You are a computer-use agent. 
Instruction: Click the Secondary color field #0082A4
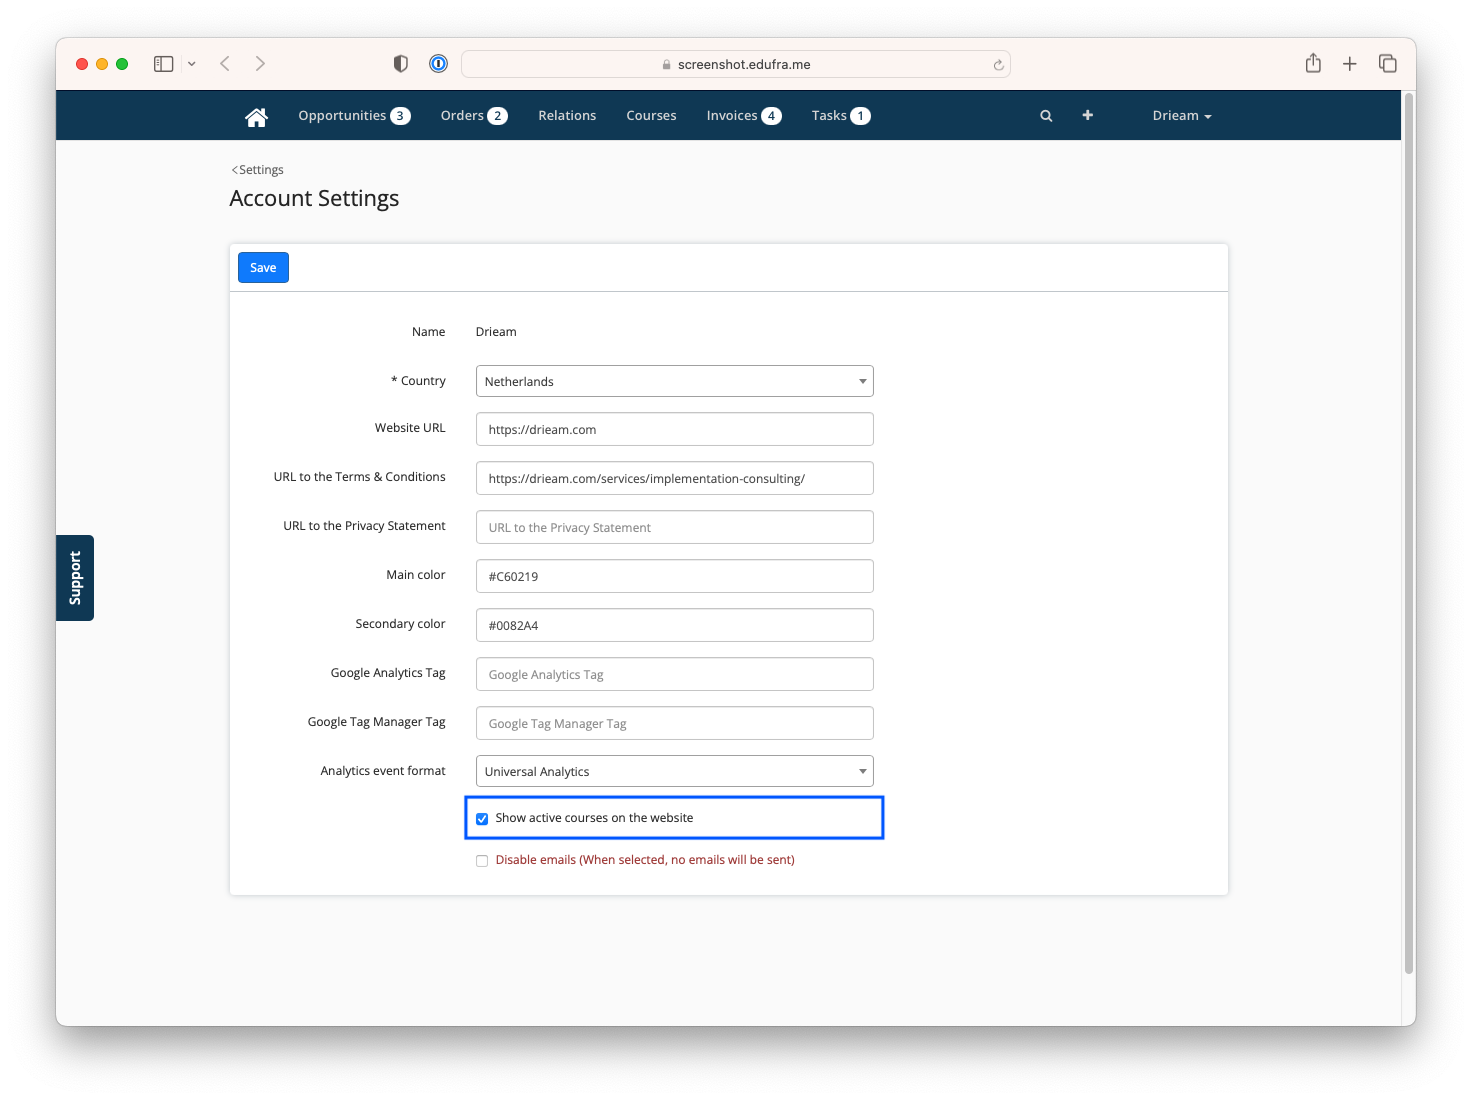[x=675, y=625]
